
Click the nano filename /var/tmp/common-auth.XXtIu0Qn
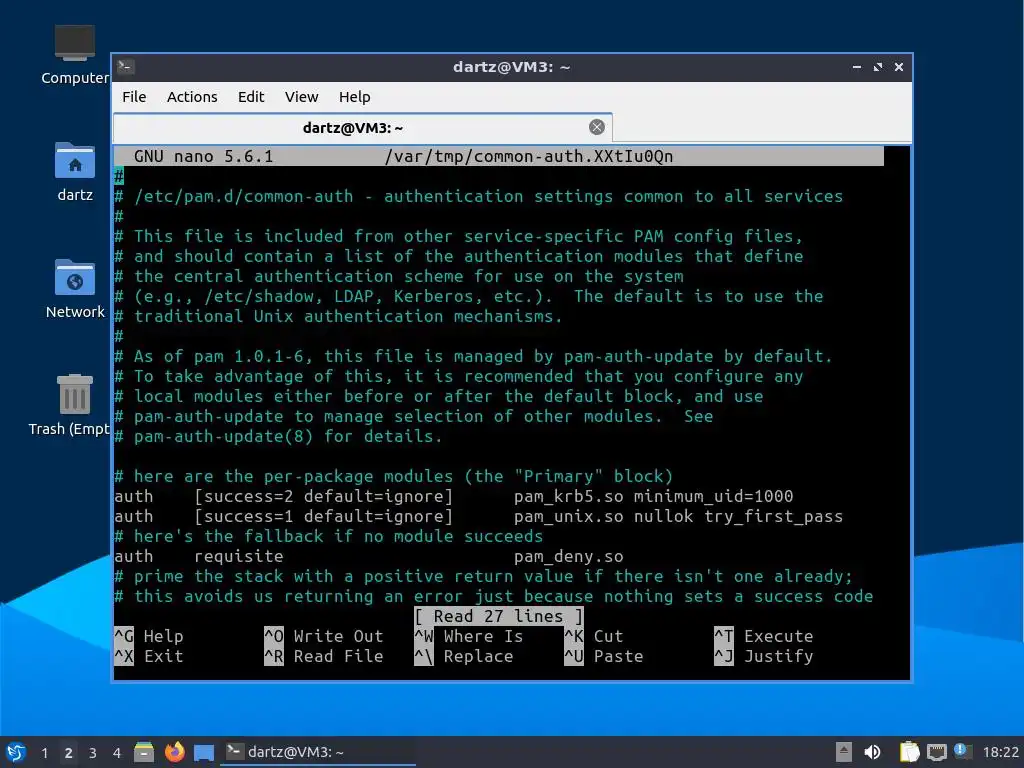coord(528,157)
